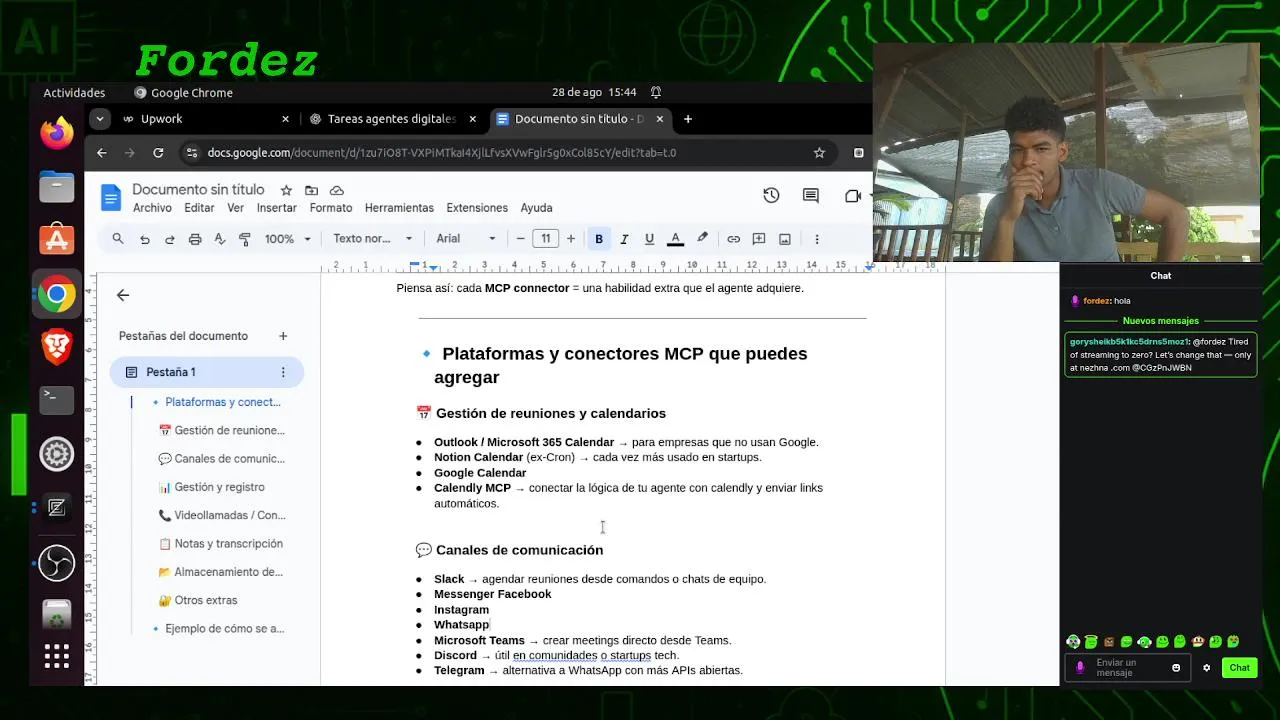
Task: Open the Insertar menu
Action: [x=277, y=208]
